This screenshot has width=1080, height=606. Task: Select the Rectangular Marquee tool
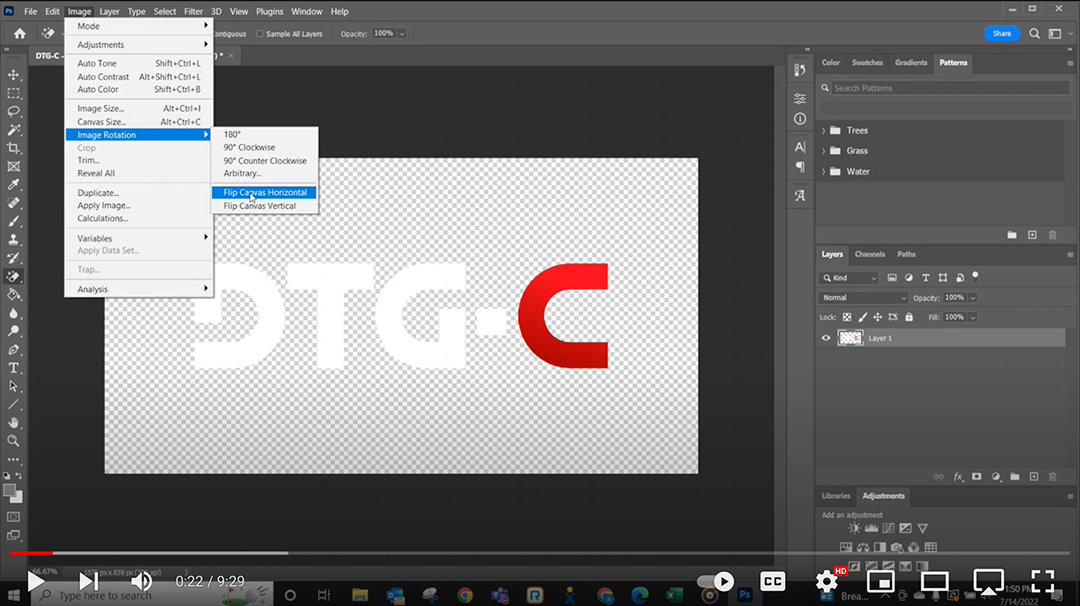[14, 93]
